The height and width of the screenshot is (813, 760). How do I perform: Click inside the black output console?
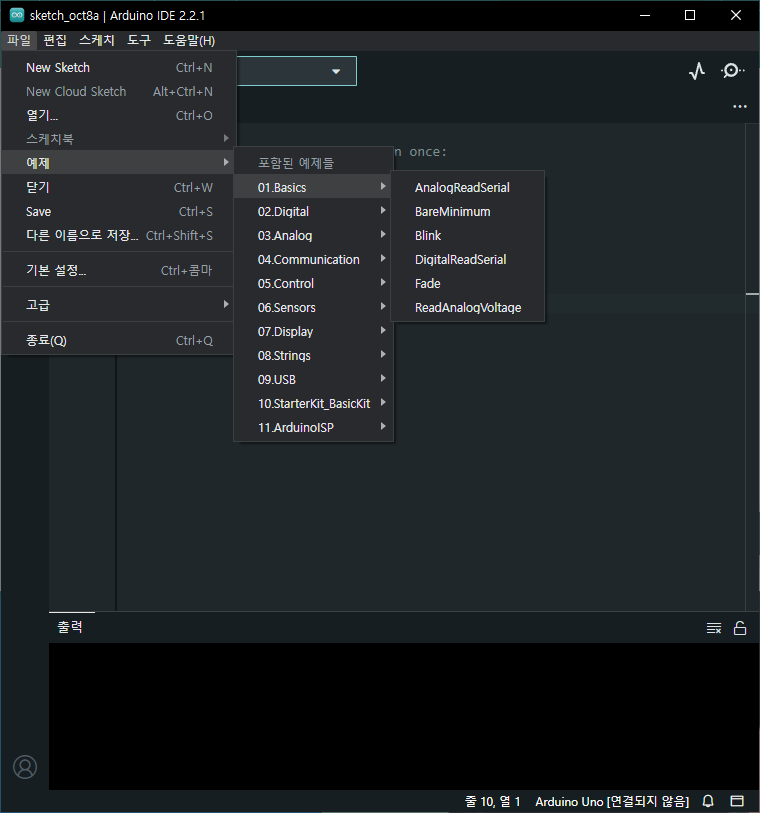(404, 717)
